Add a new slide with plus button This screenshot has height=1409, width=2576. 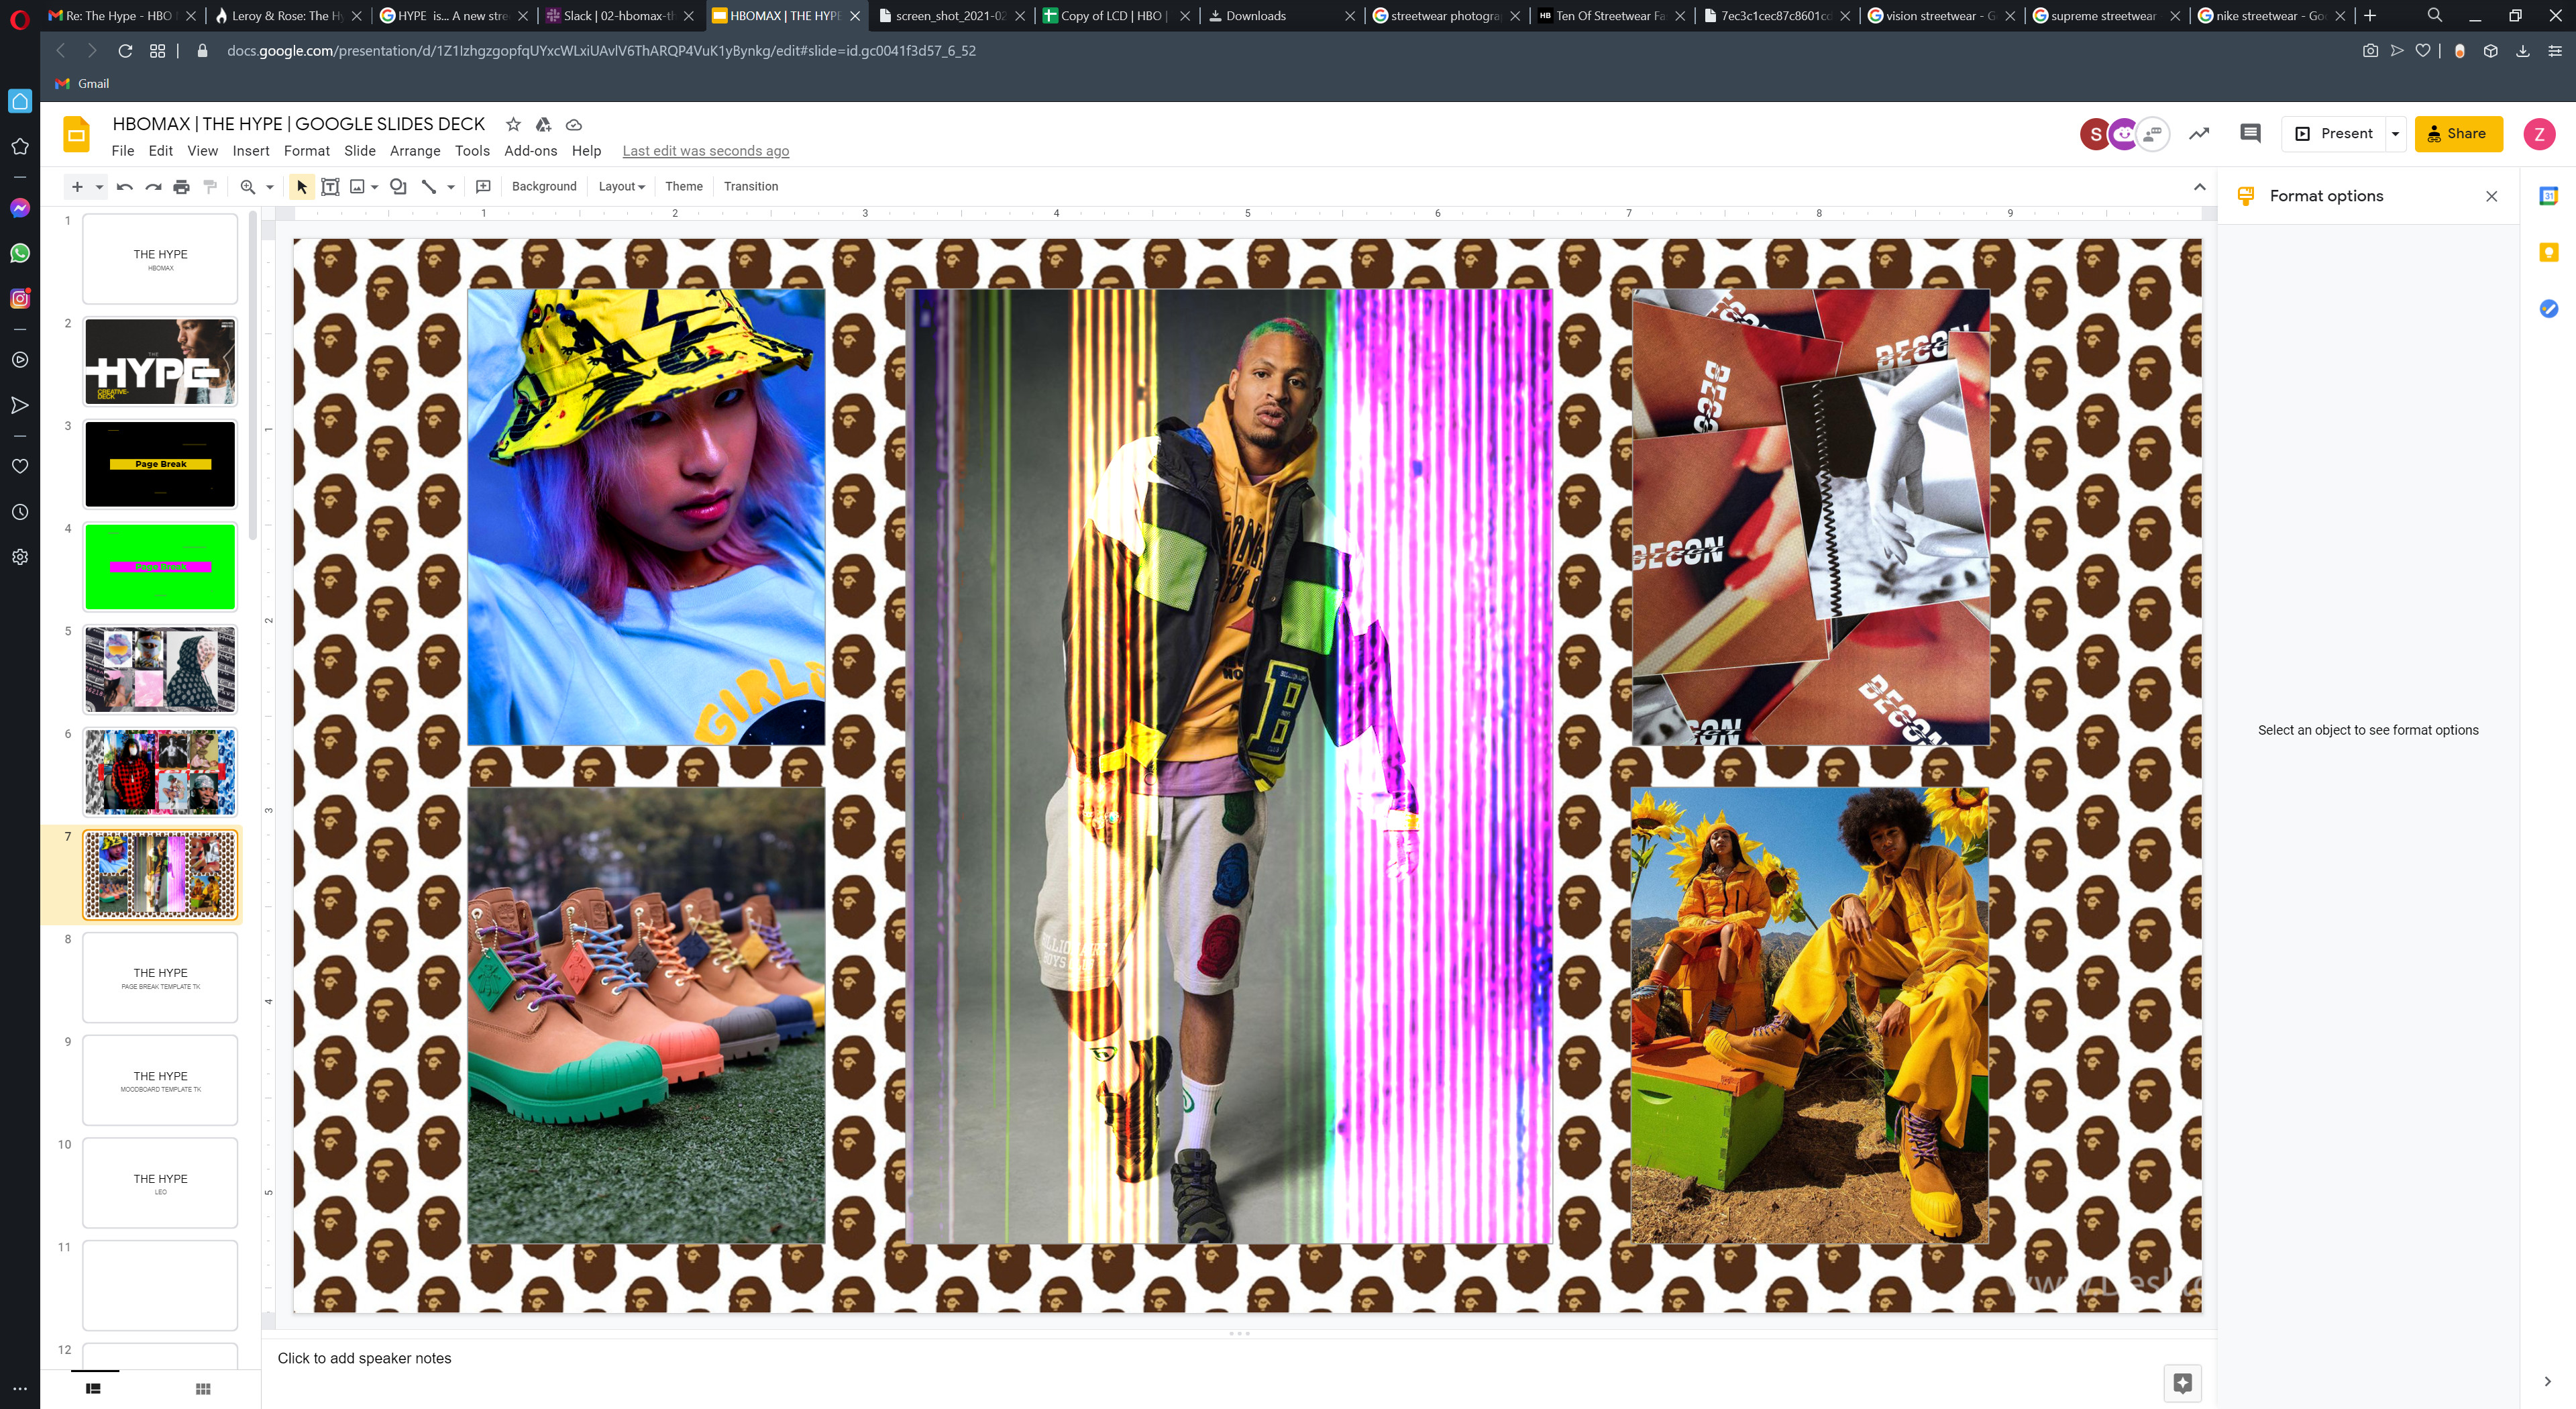[77, 186]
